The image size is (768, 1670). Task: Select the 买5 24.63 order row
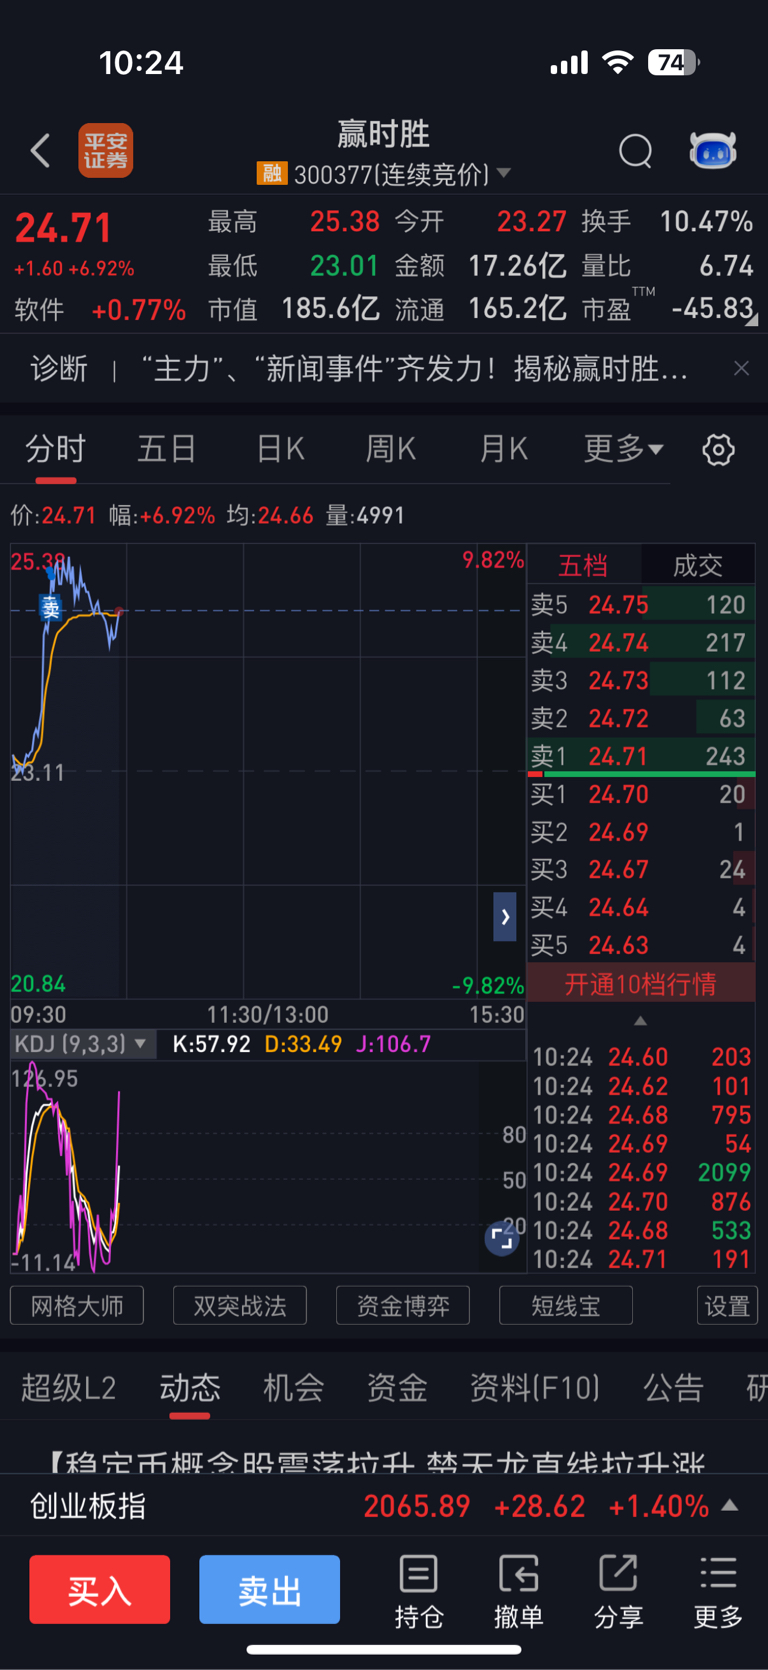pyautogui.click(x=641, y=946)
